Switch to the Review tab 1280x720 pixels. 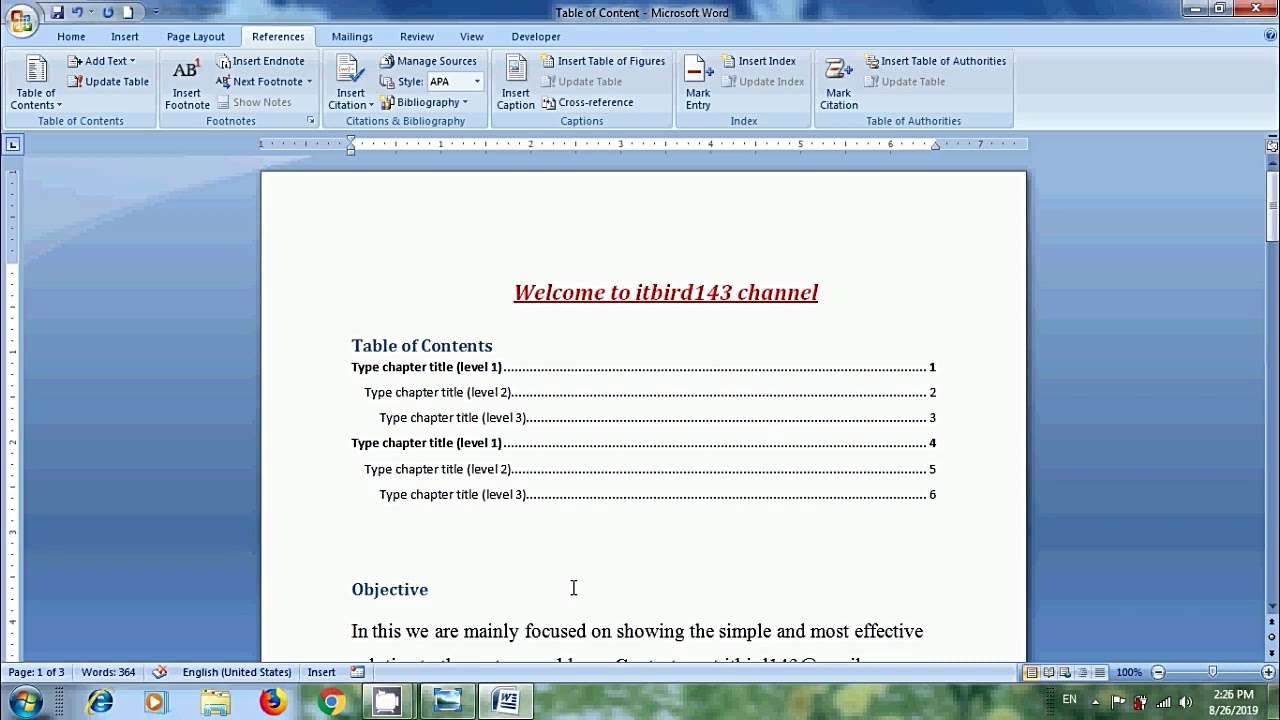coord(417,37)
